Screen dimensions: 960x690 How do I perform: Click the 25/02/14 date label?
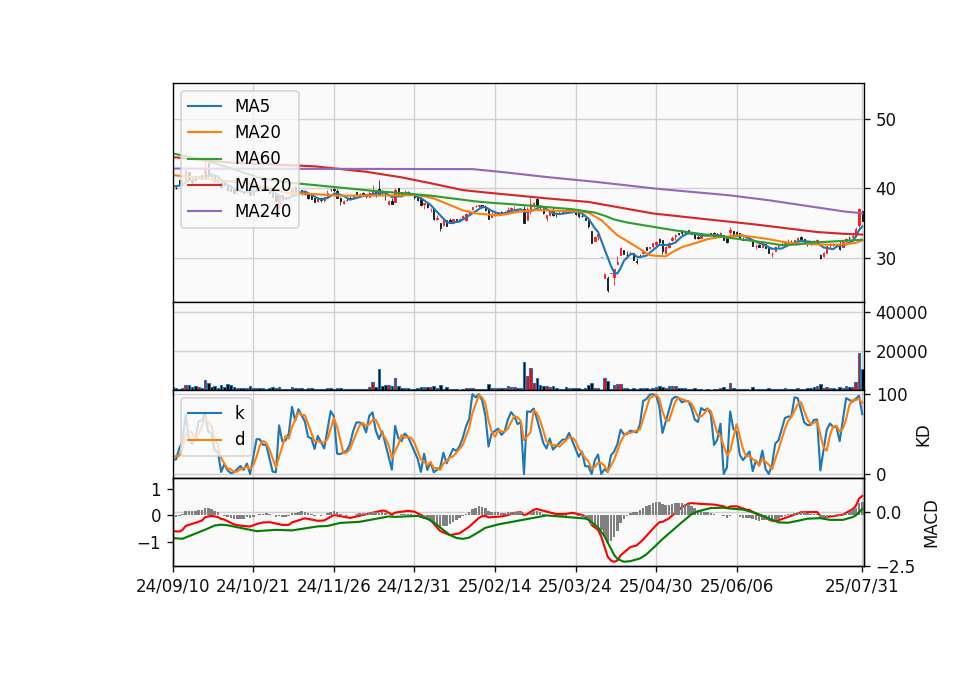pos(495,586)
